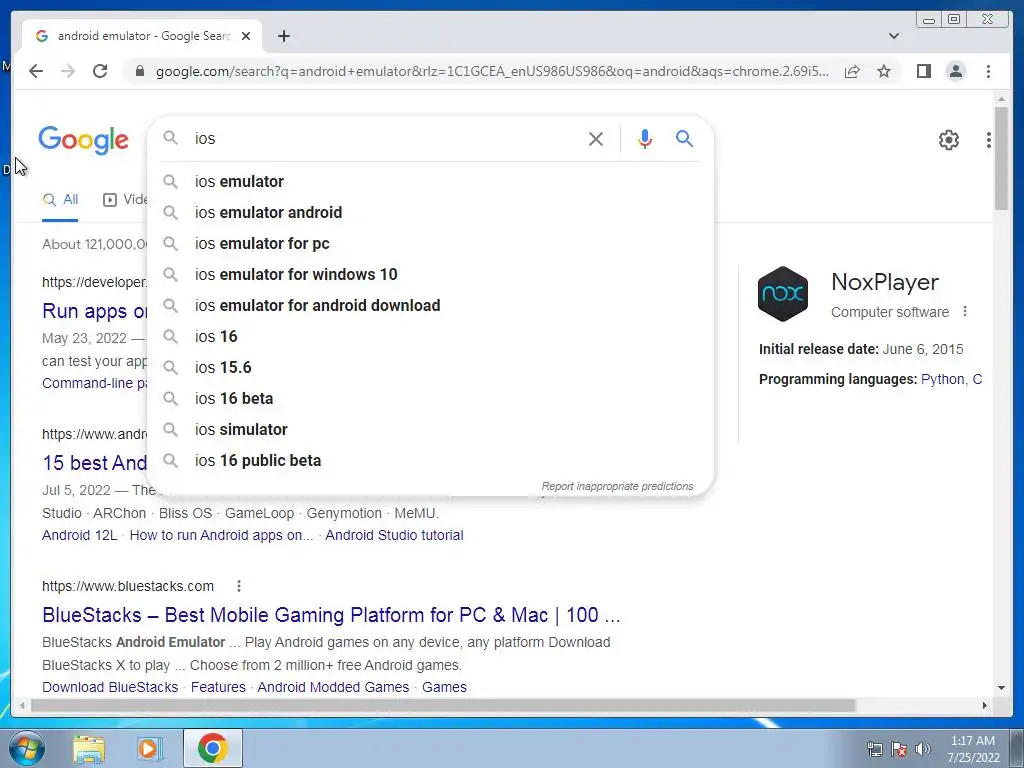The height and width of the screenshot is (768, 1024).
Task: Open the 'Features' sitelink
Action: pyautogui.click(x=218, y=687)
